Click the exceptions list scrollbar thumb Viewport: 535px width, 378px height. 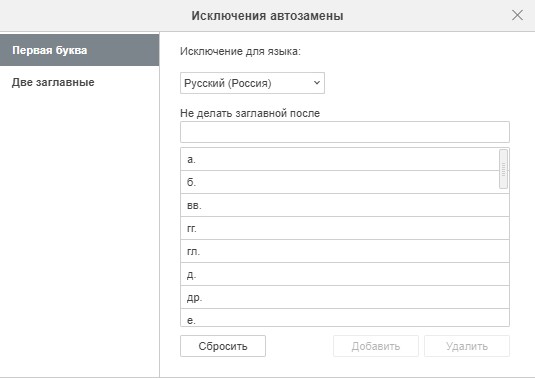pyautogui.click(x=503, y=169)
